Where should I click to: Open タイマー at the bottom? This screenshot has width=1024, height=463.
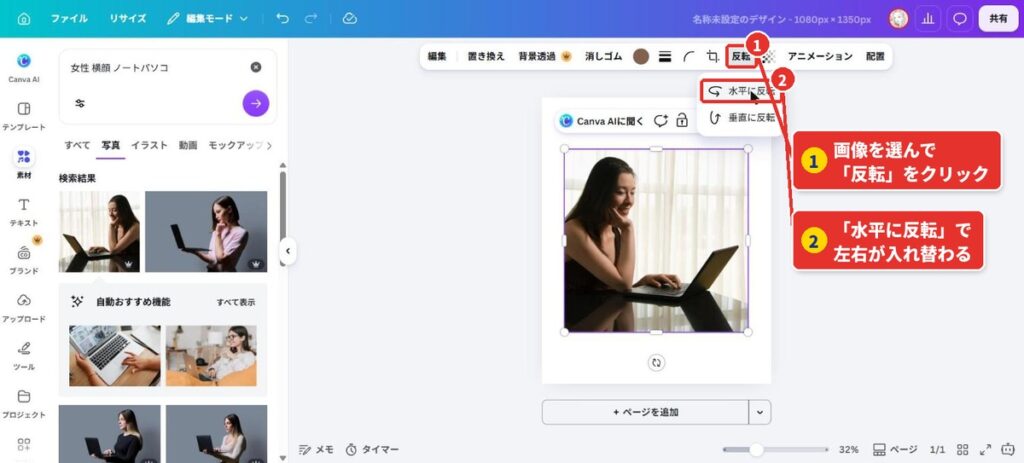372,450
